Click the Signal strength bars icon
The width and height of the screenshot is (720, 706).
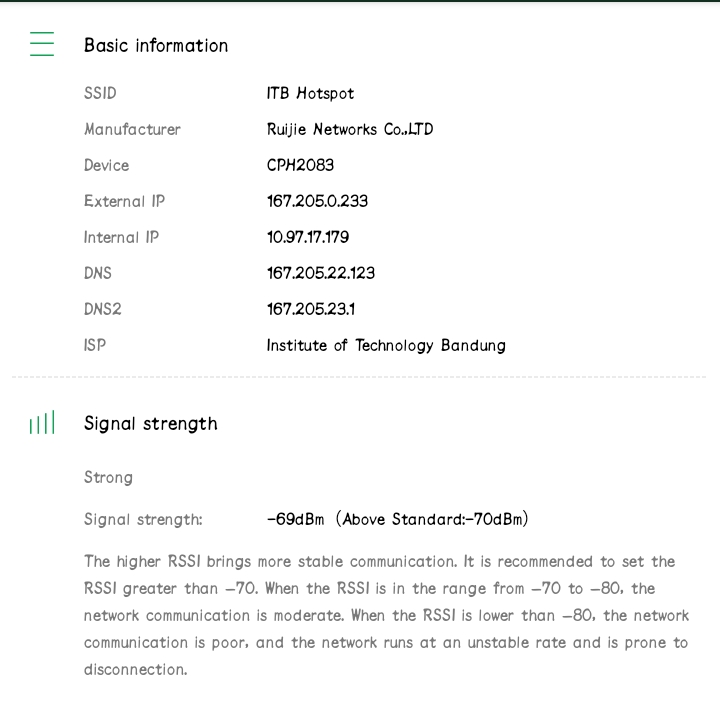click(x=42, y=424)
